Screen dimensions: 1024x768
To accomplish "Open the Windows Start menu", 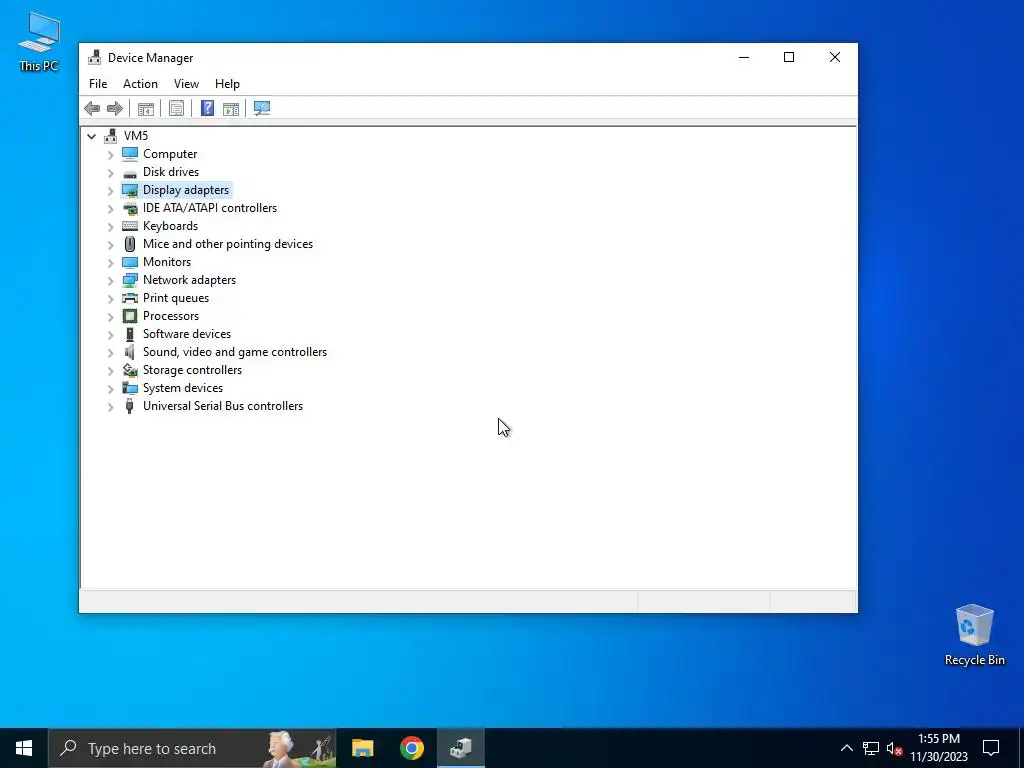I will tap(24, 748).
